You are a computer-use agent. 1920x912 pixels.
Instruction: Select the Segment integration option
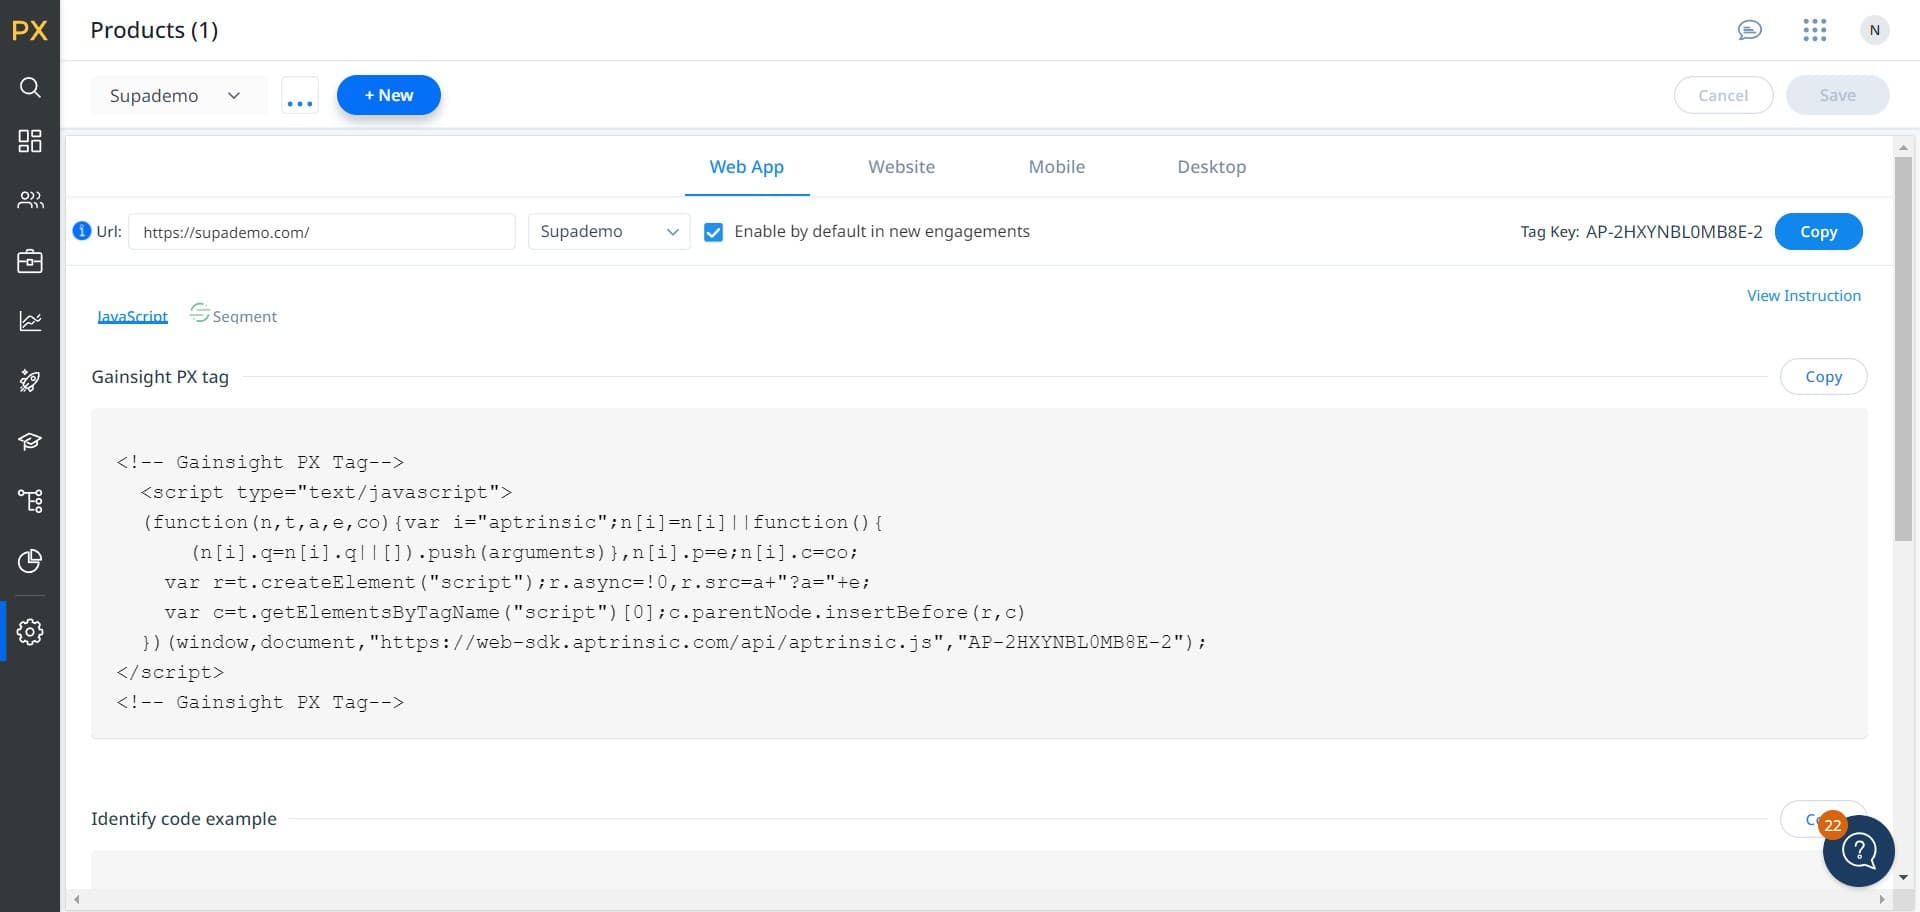click(234, 316)
